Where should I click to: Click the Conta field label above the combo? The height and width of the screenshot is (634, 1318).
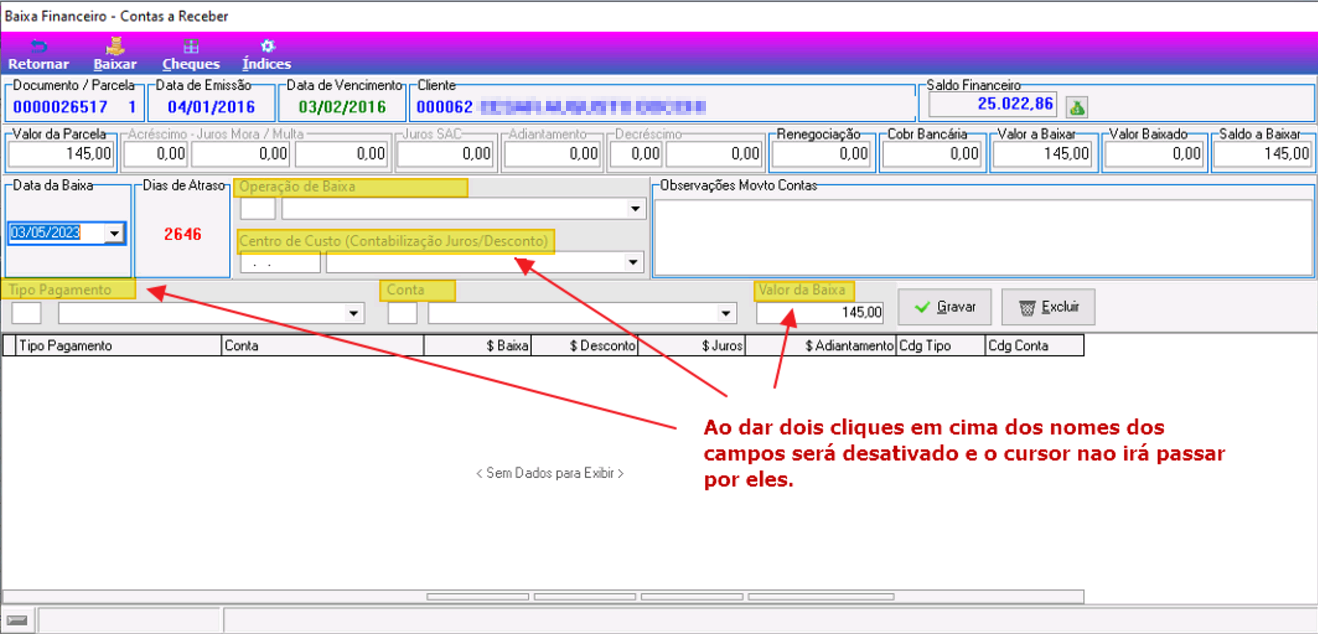tap(406, 290)
